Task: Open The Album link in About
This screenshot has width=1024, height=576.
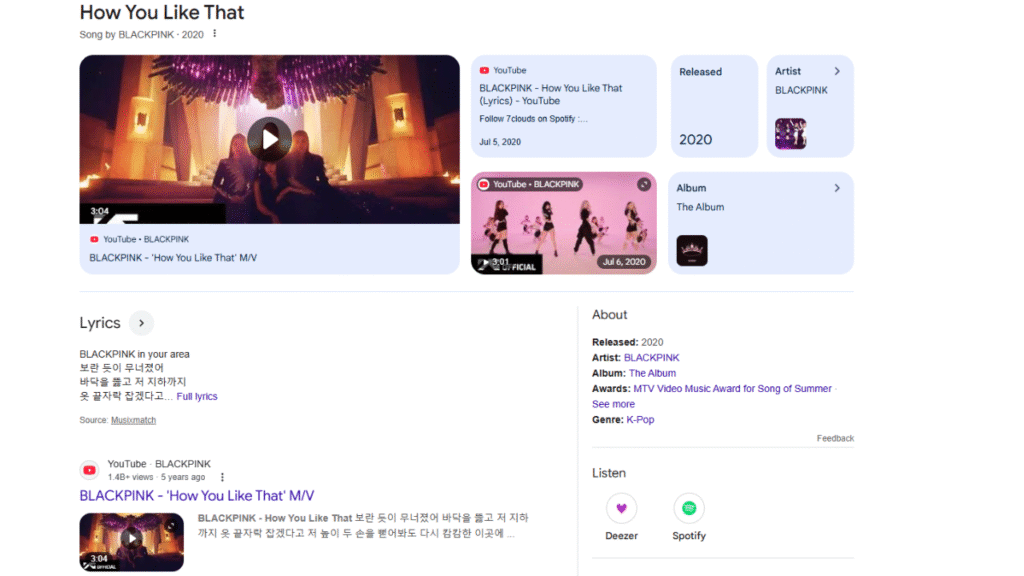Action: pyautogui.click(x=652, y=374)
